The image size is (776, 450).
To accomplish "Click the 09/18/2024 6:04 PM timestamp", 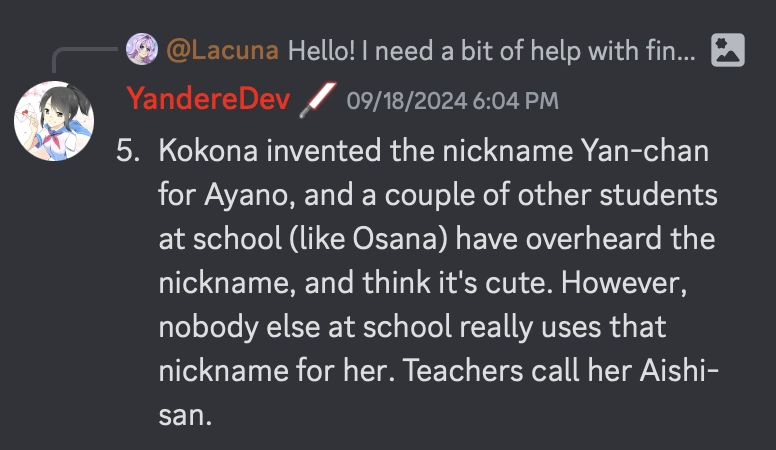I will pyautogui.click(x=452, y=100).
